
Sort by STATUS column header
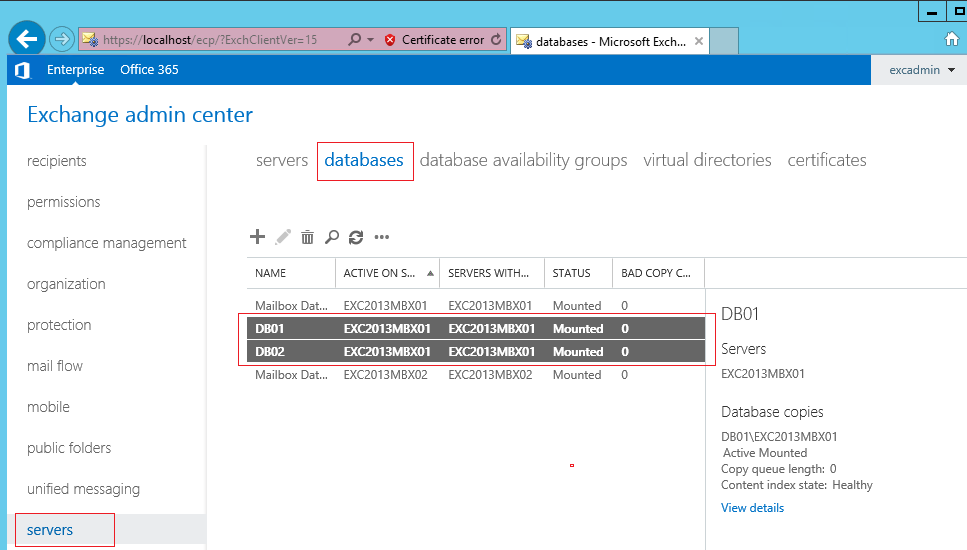[578, 273]
